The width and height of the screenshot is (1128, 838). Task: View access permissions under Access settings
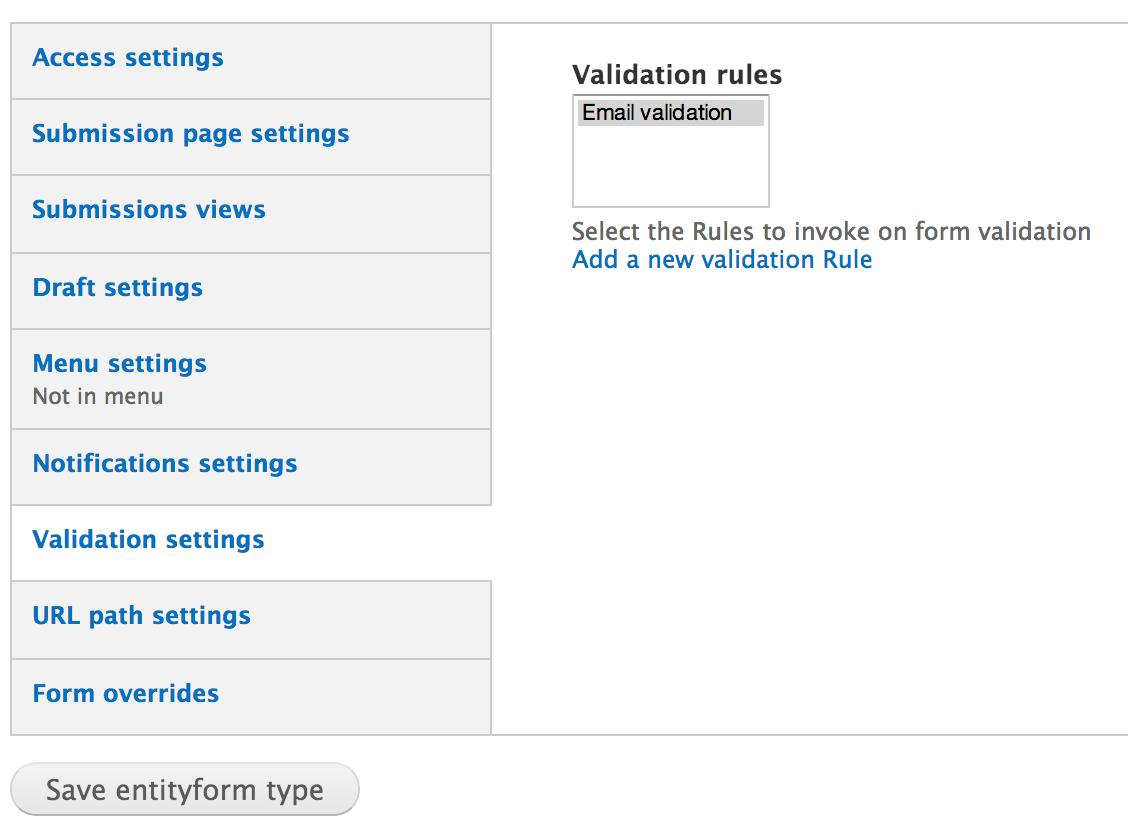127,57
